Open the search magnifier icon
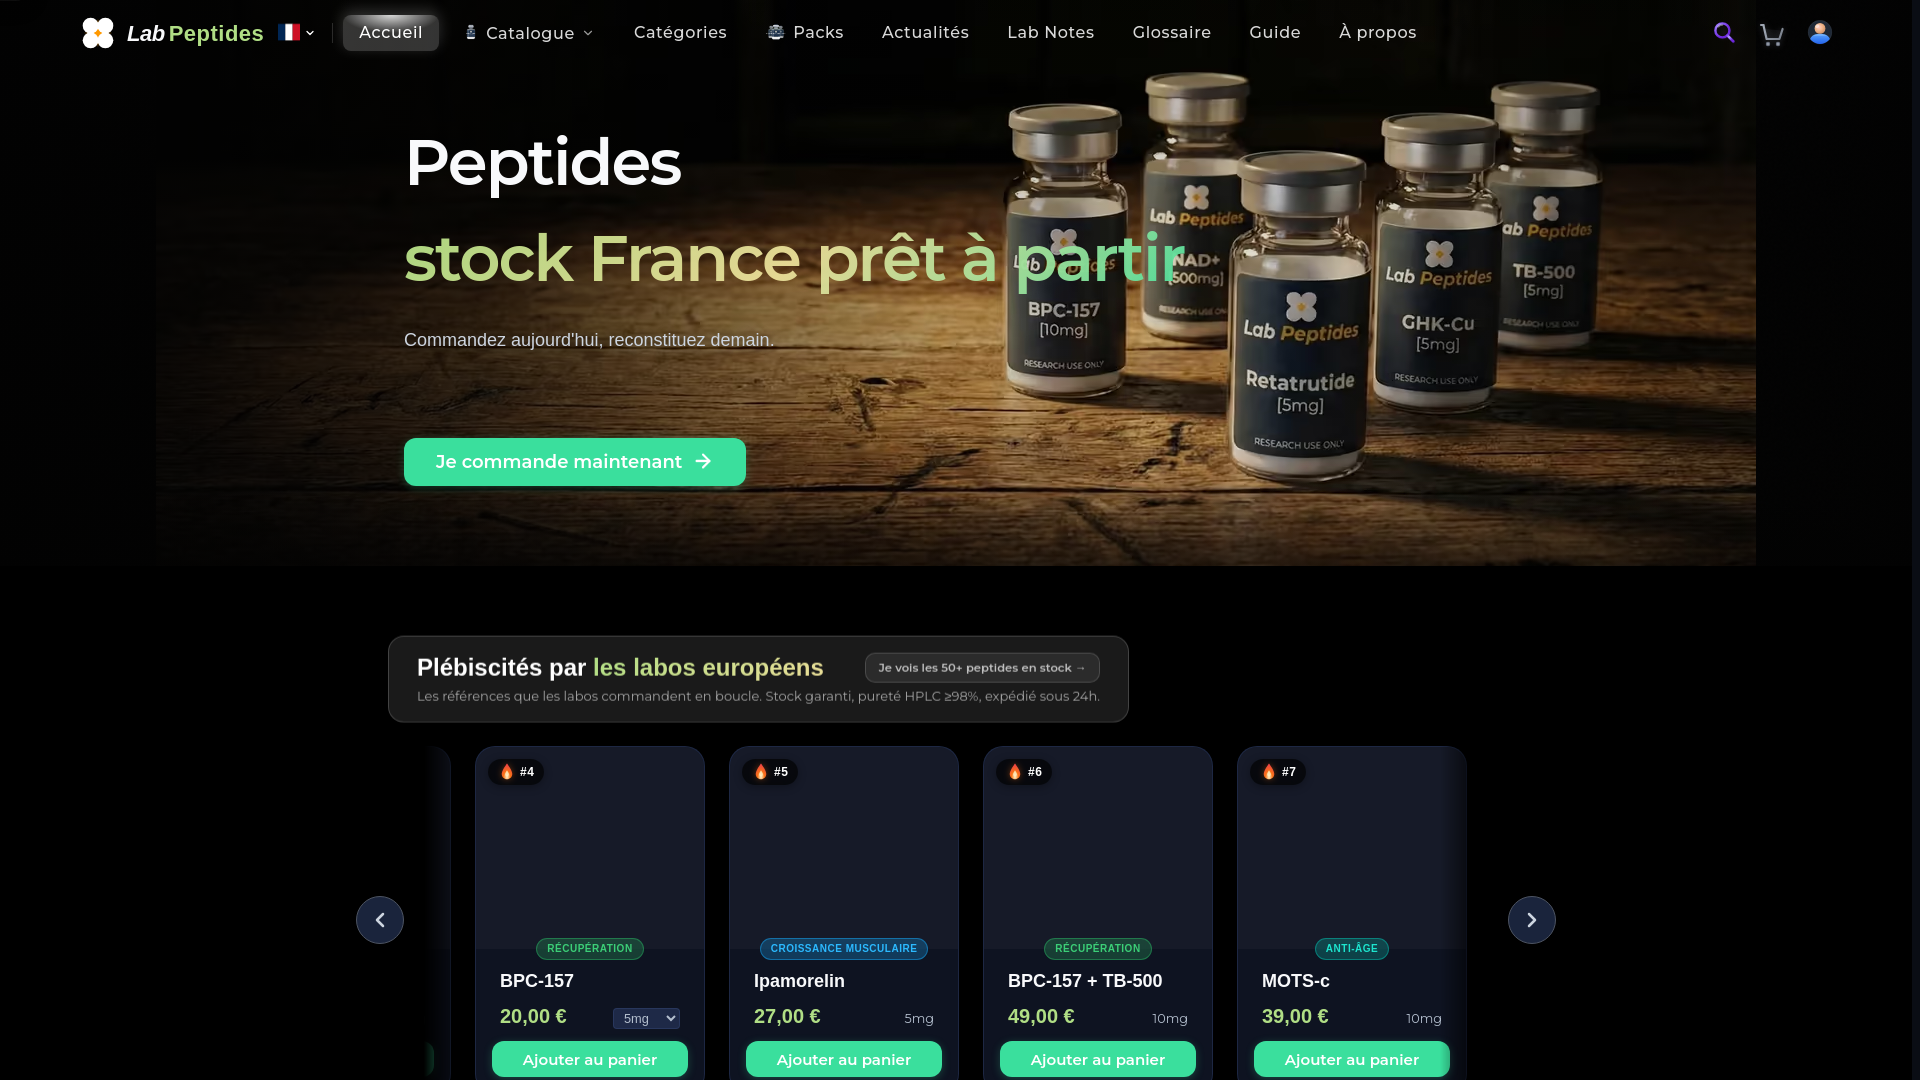This screenshot has width=1920, height=1080. 1724,32
